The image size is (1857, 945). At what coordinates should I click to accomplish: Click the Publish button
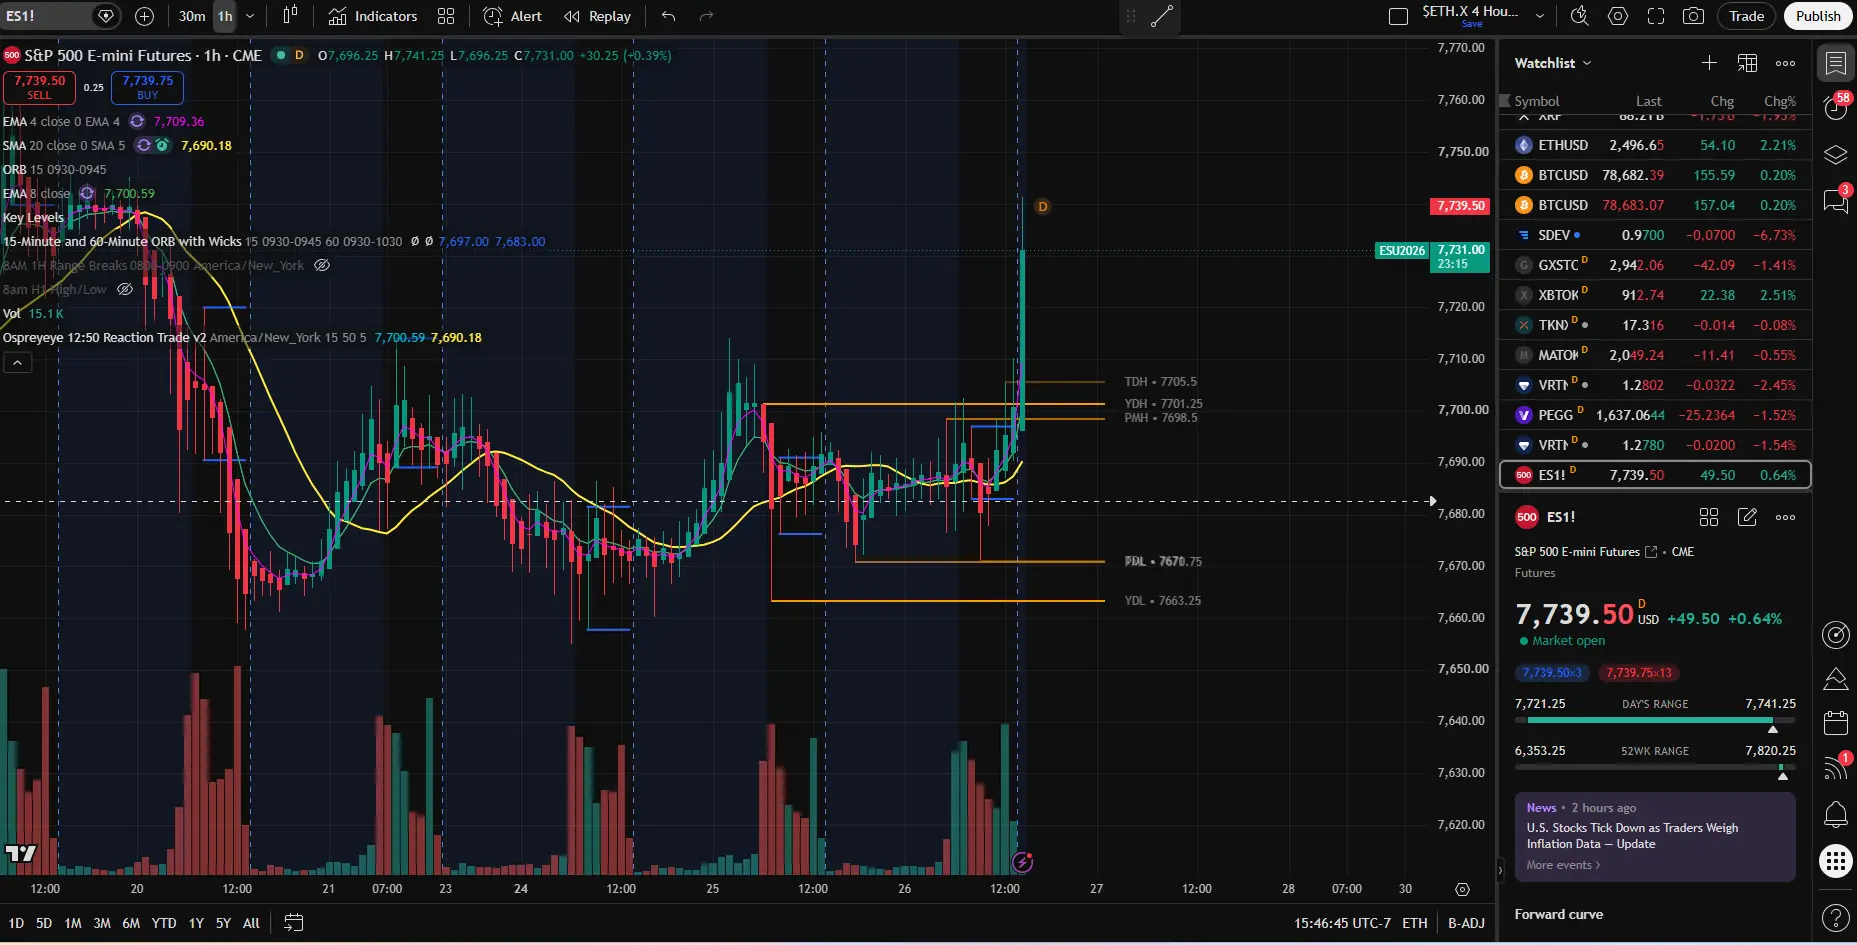[1818, 16]
